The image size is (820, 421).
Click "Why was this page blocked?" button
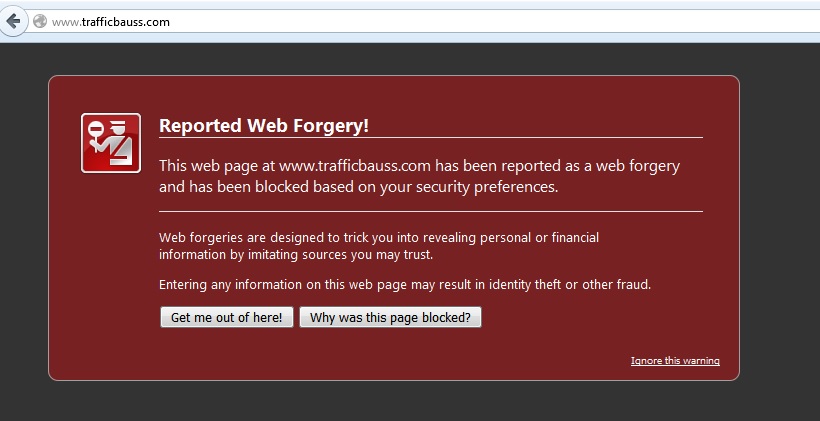[x=390, y=317]
